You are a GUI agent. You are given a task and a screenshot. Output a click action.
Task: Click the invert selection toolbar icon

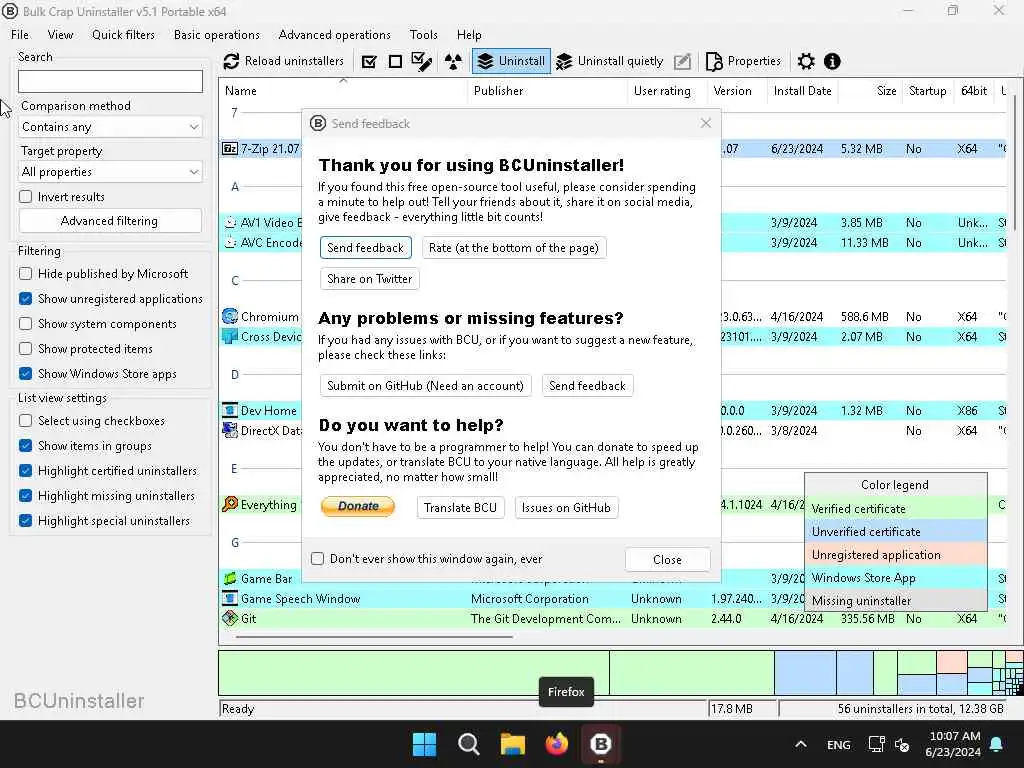[422, 61]
